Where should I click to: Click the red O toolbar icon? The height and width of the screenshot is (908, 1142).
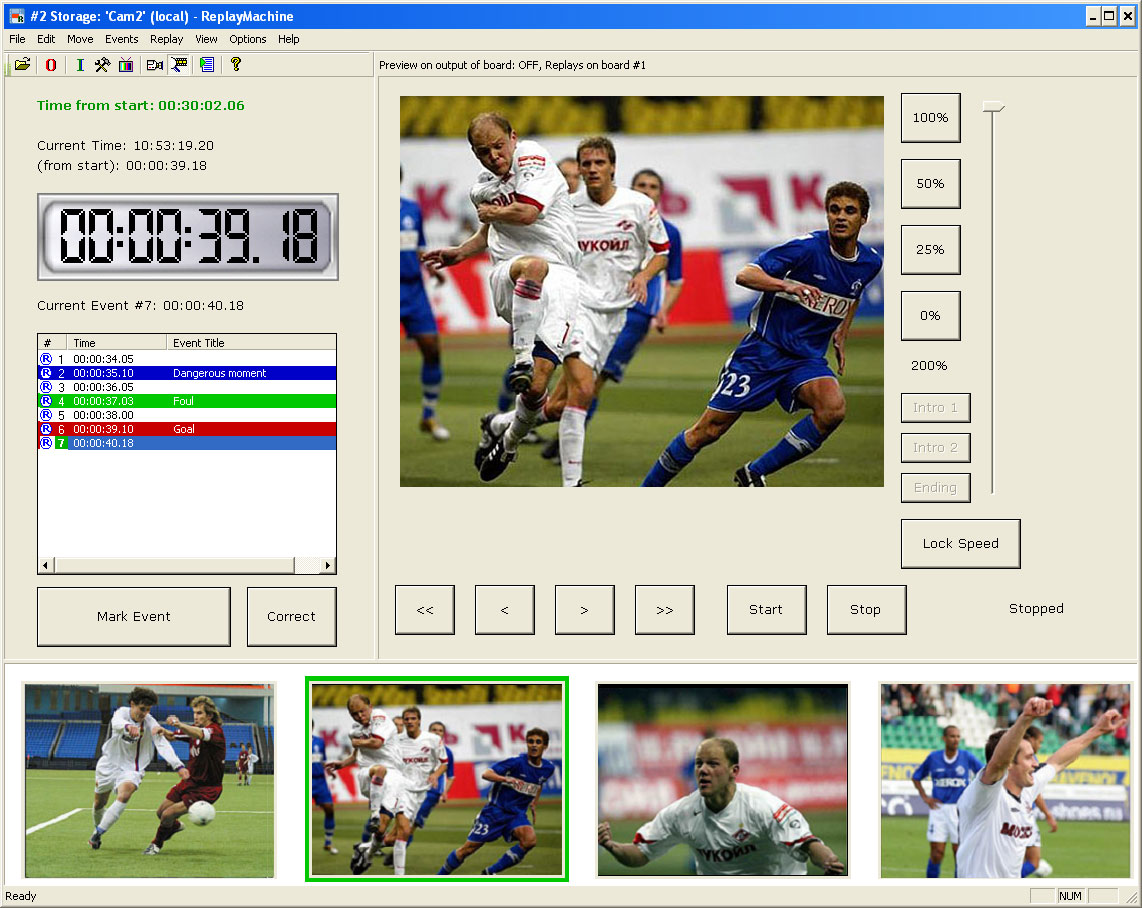pyautogui.click(x=51, y=65)
